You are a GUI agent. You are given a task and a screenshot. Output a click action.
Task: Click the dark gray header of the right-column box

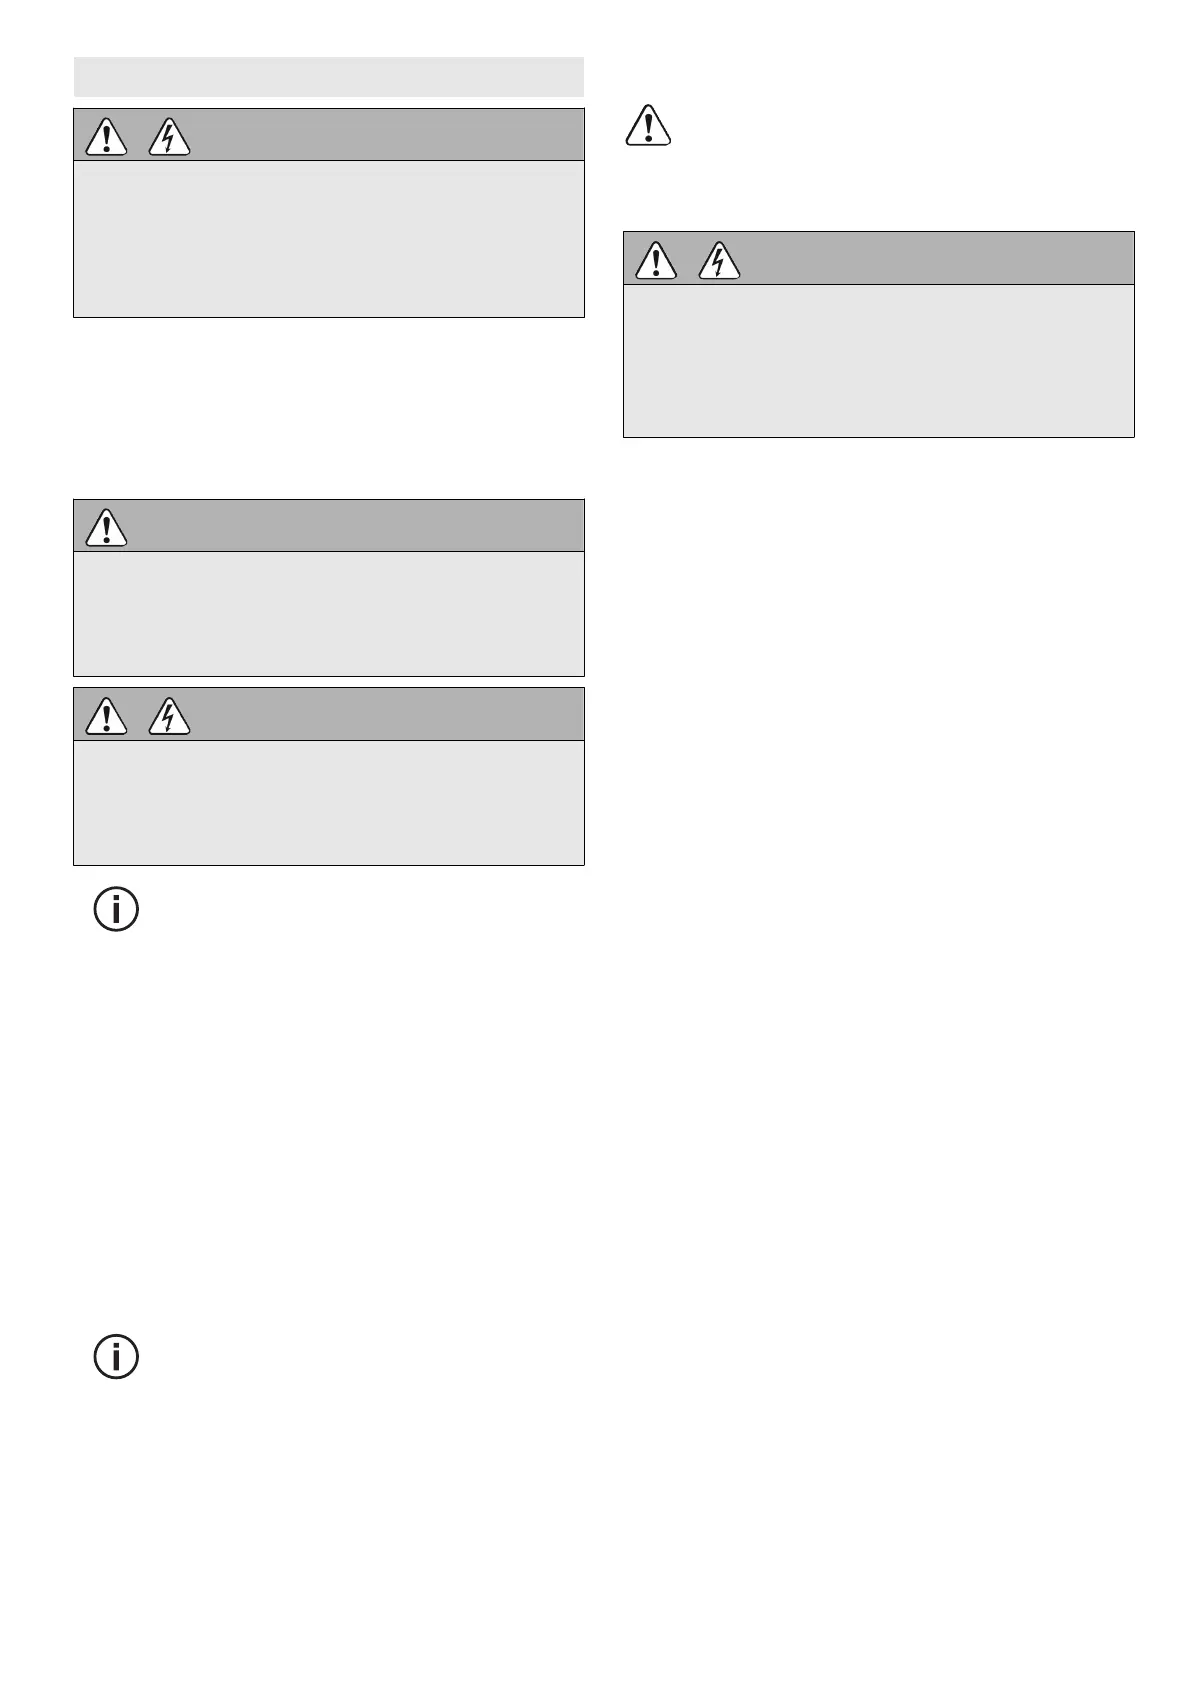[930, 259]
